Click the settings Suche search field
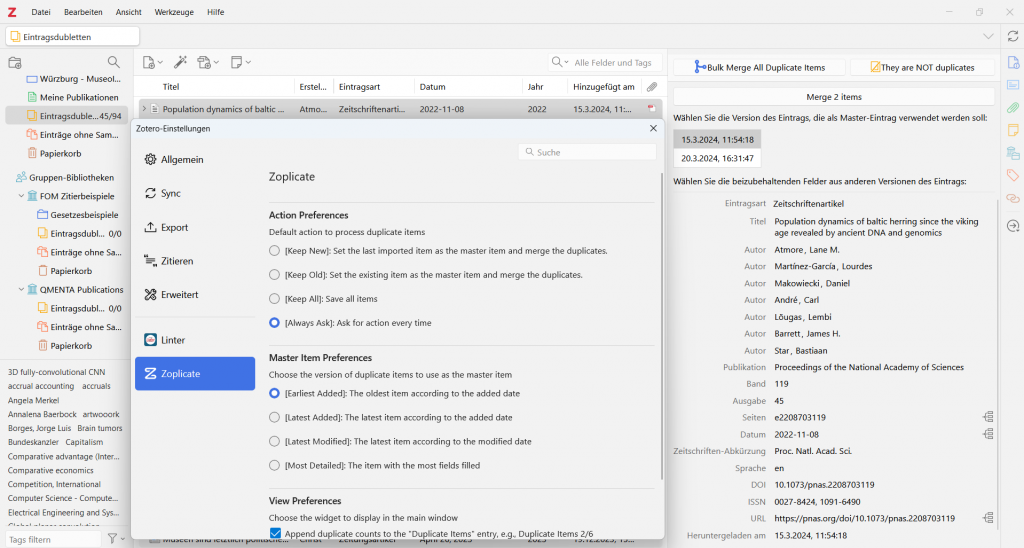The height and width of the screenshot is (548, 1024). [588, 152]
